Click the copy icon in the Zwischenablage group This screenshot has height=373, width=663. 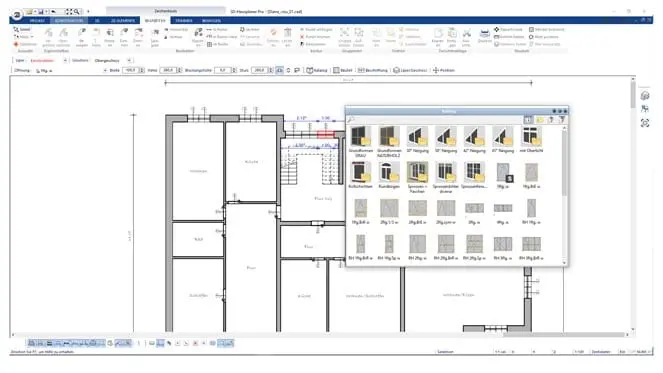tap(438, 33)
